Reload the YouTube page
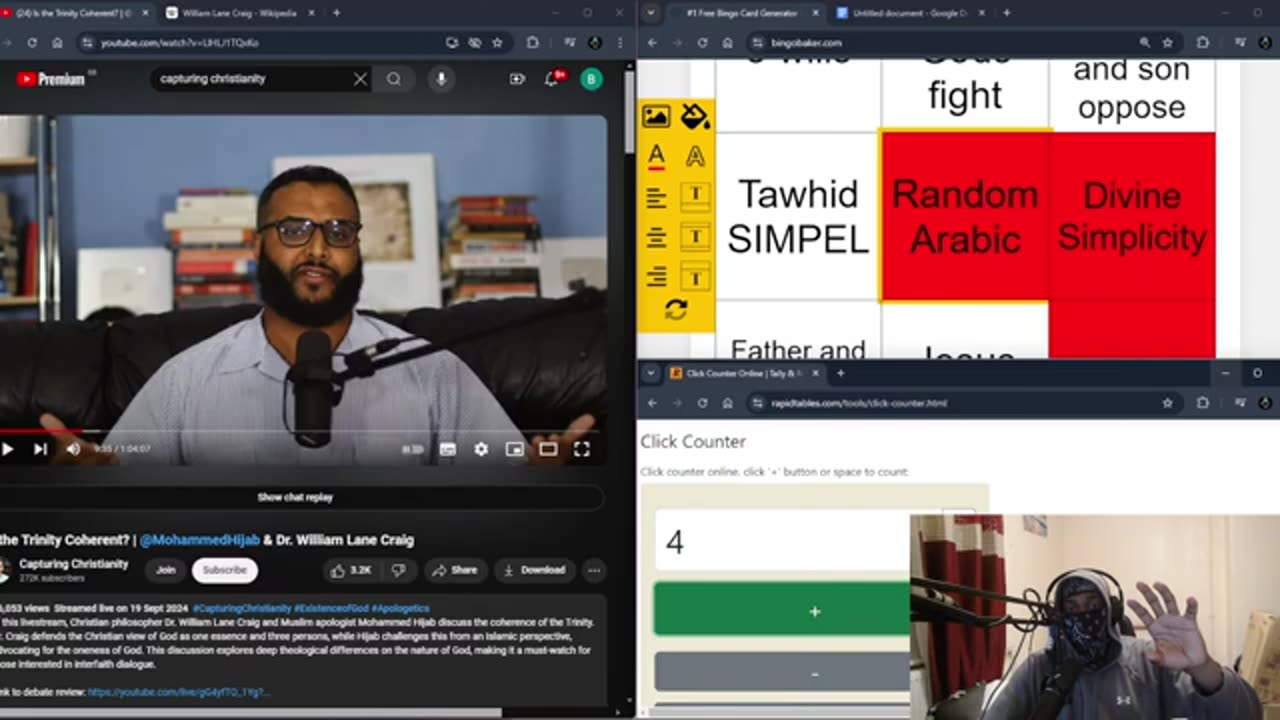Screen dimensions: 1280x720 [32, 43]
